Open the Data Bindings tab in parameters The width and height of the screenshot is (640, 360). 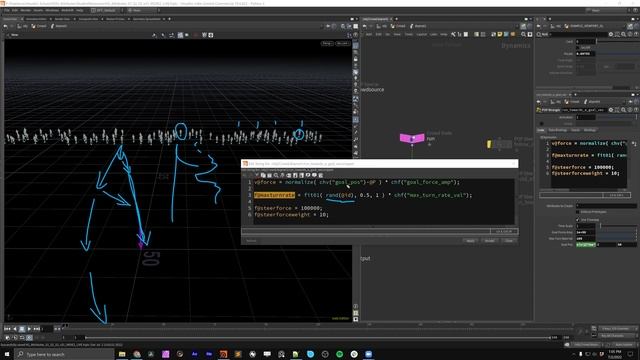[558, 130]
